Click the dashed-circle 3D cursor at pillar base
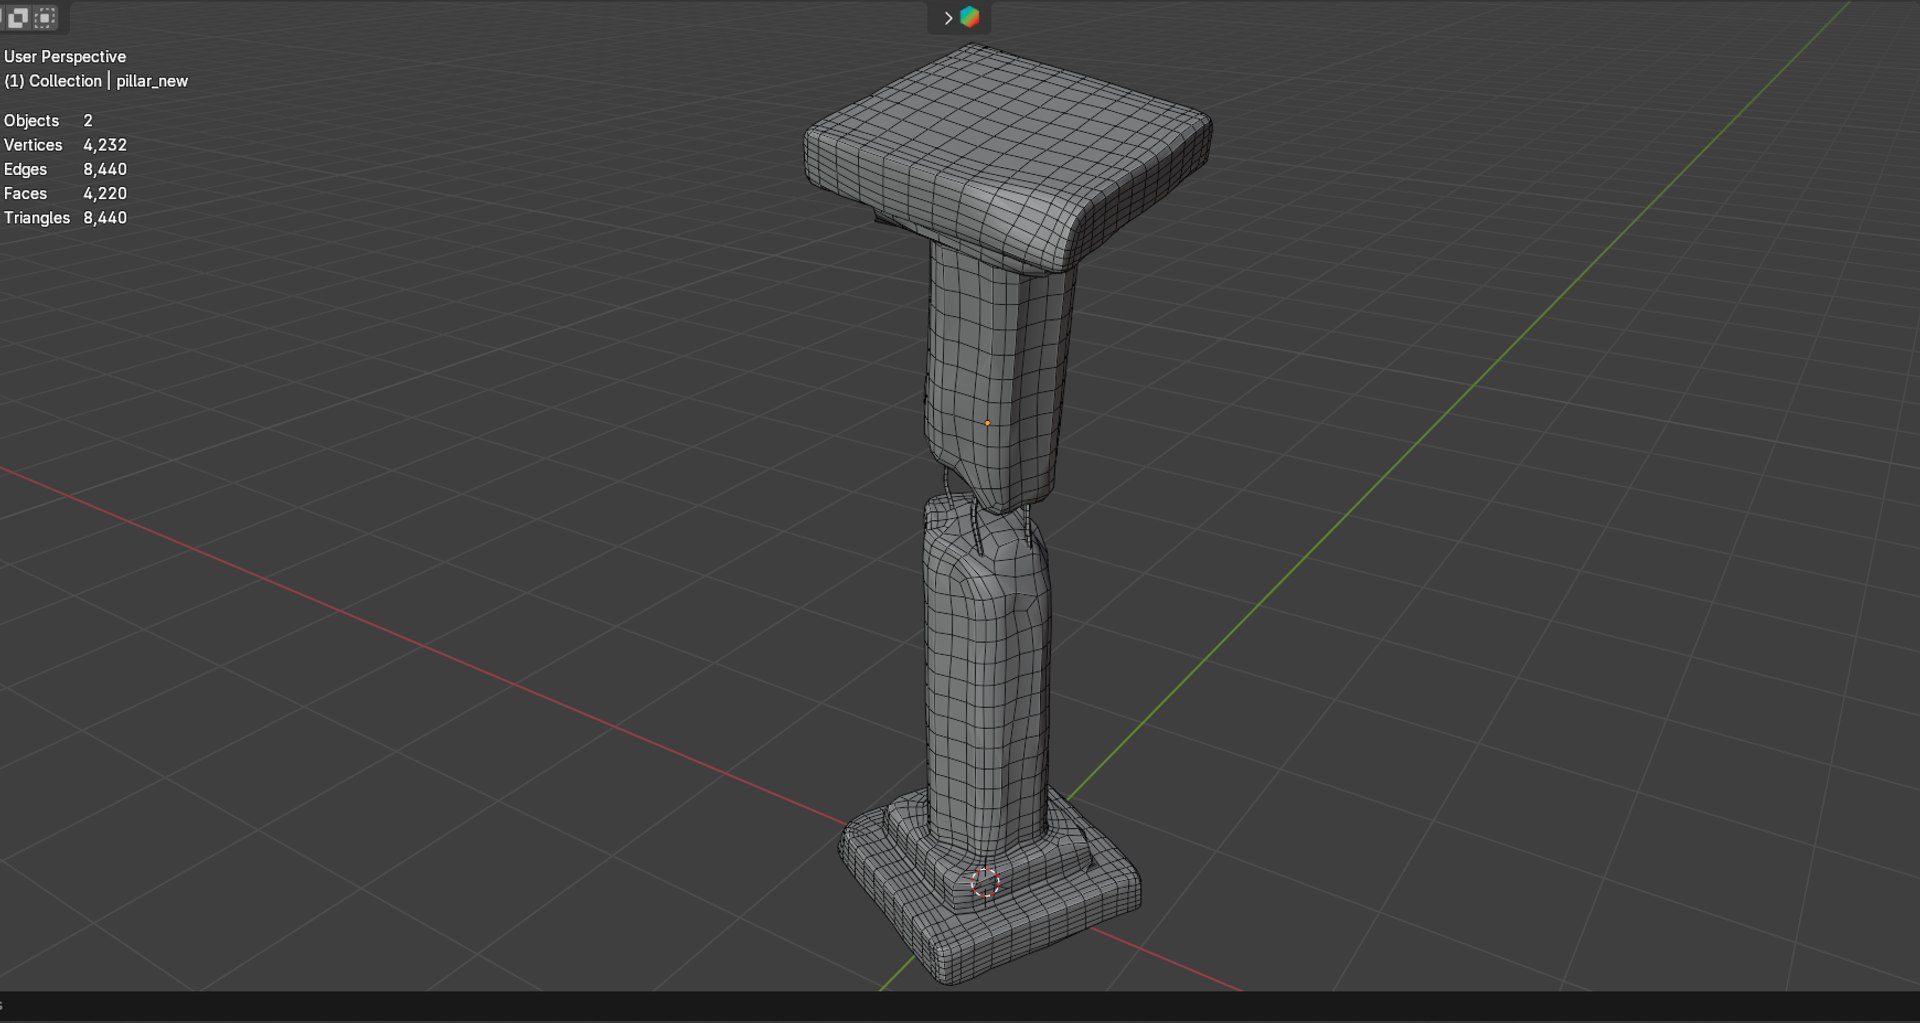 point(985,882)
